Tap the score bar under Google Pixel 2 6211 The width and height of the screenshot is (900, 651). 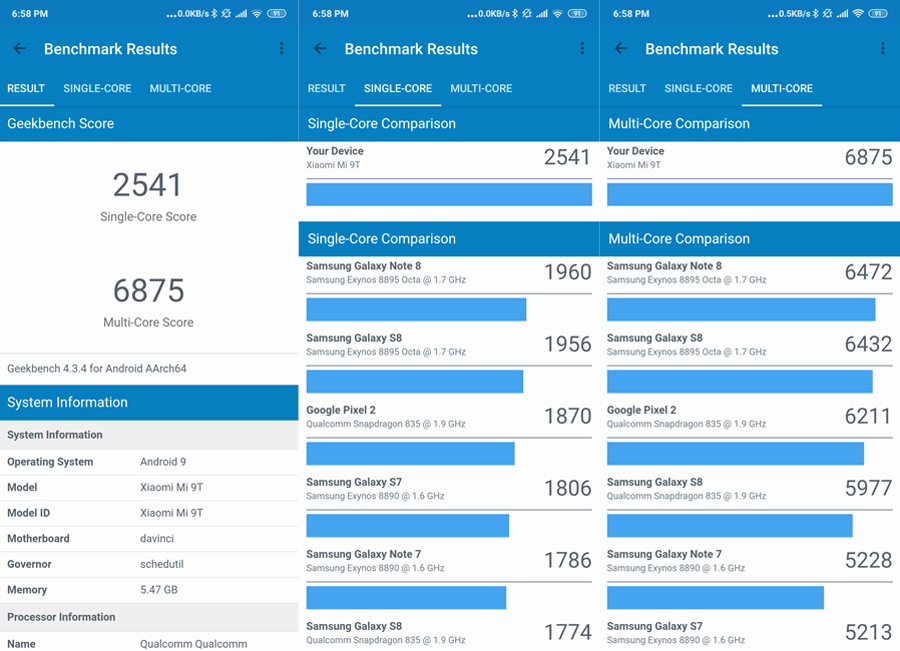click(x=735, y=454)
